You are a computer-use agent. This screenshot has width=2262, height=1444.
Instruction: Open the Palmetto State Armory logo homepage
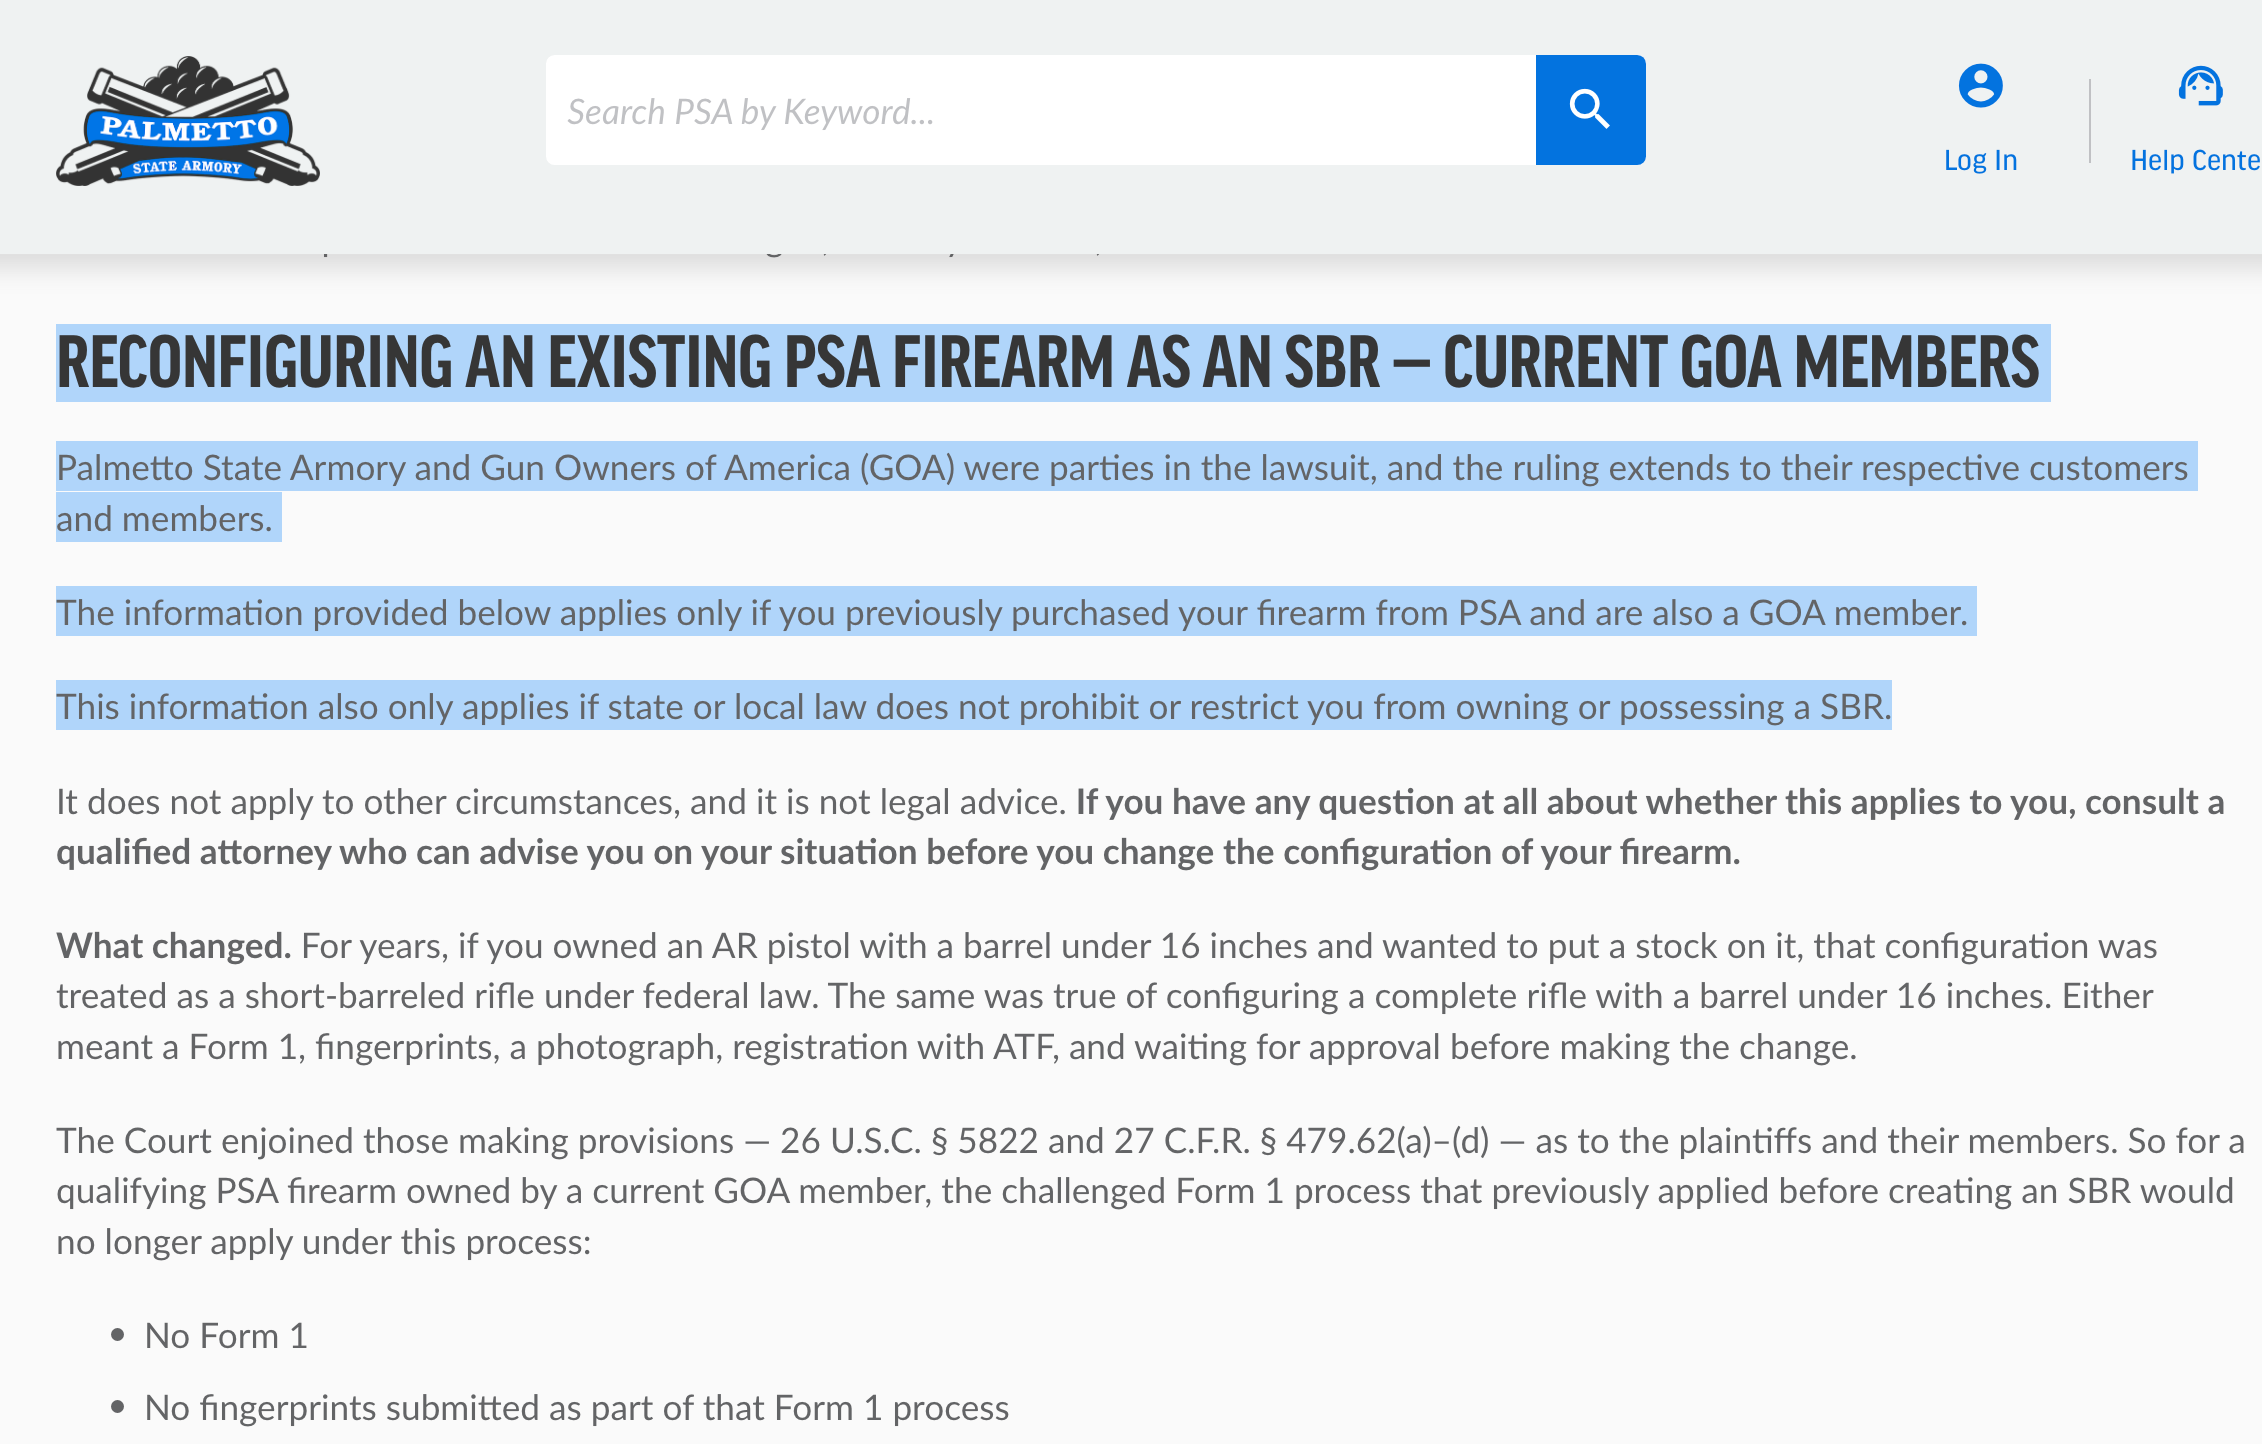click(x=188, y=121)
